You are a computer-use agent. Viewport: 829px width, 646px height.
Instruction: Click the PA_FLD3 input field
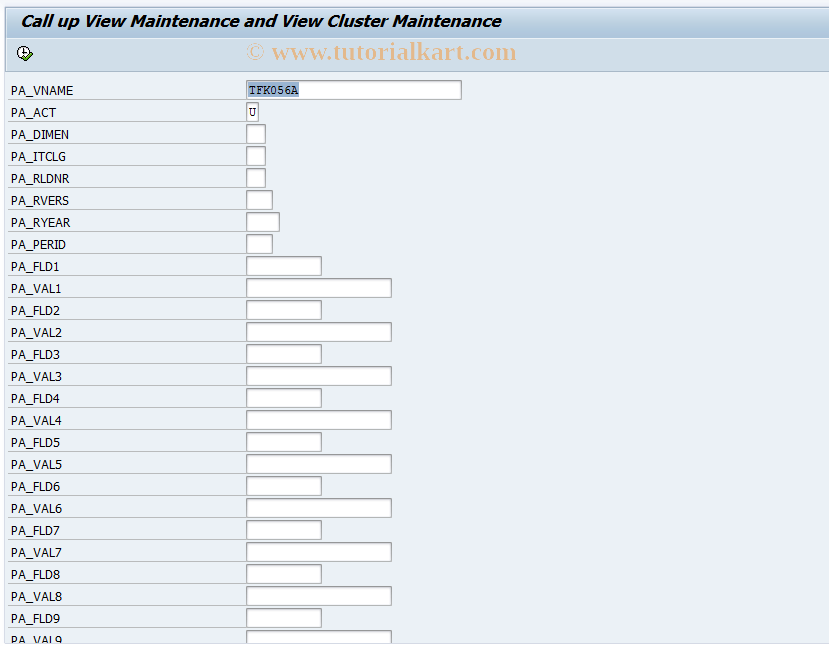coord(283,353)
